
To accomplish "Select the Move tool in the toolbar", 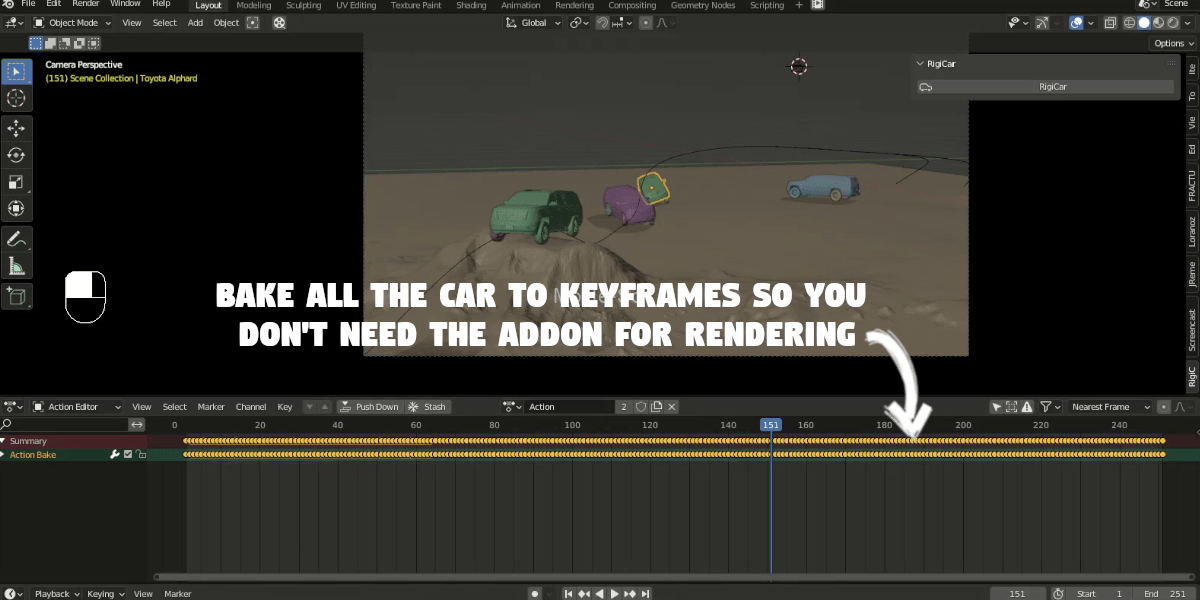I will pos(16,128).
